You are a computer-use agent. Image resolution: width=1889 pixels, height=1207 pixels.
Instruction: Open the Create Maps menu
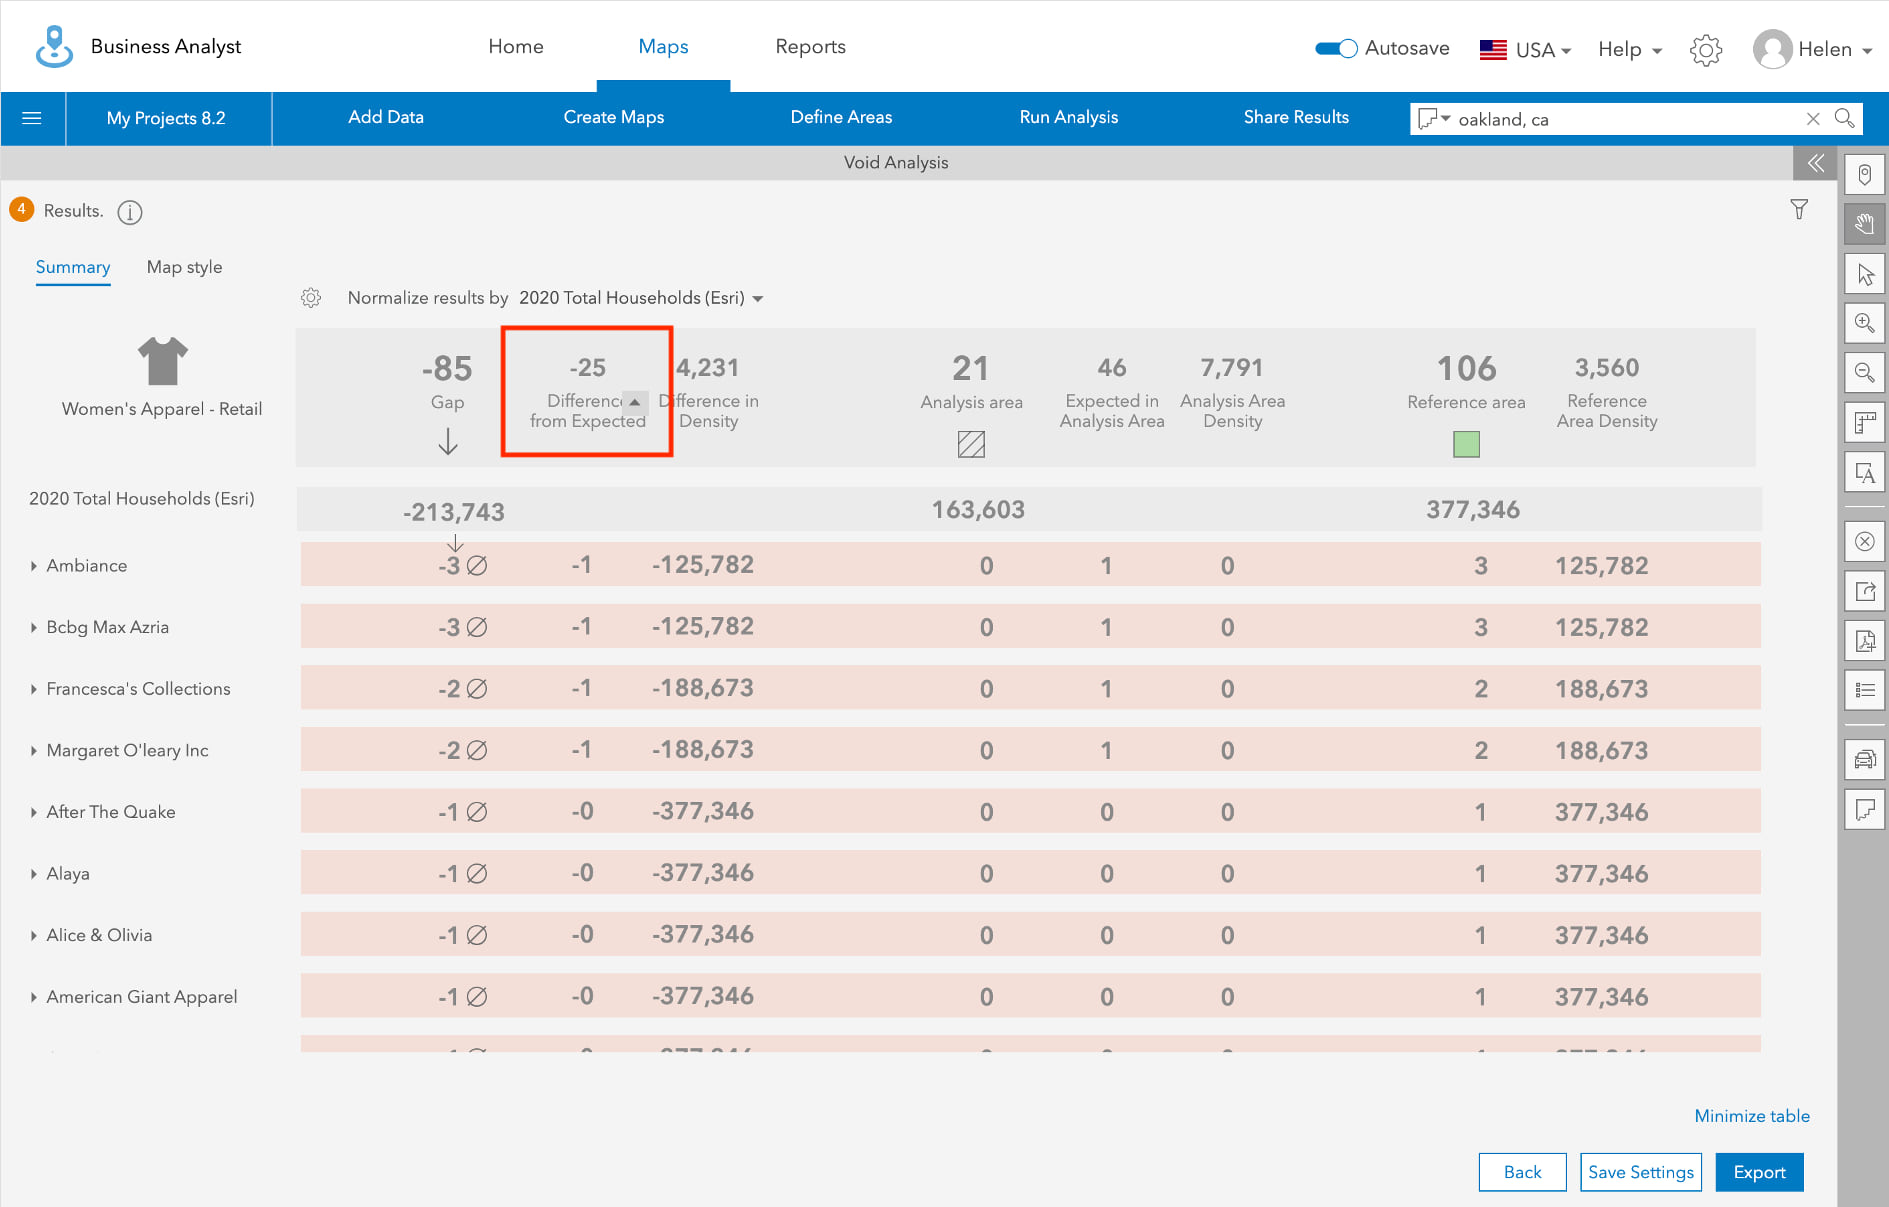pyautogui.click(x=614, y=118)
